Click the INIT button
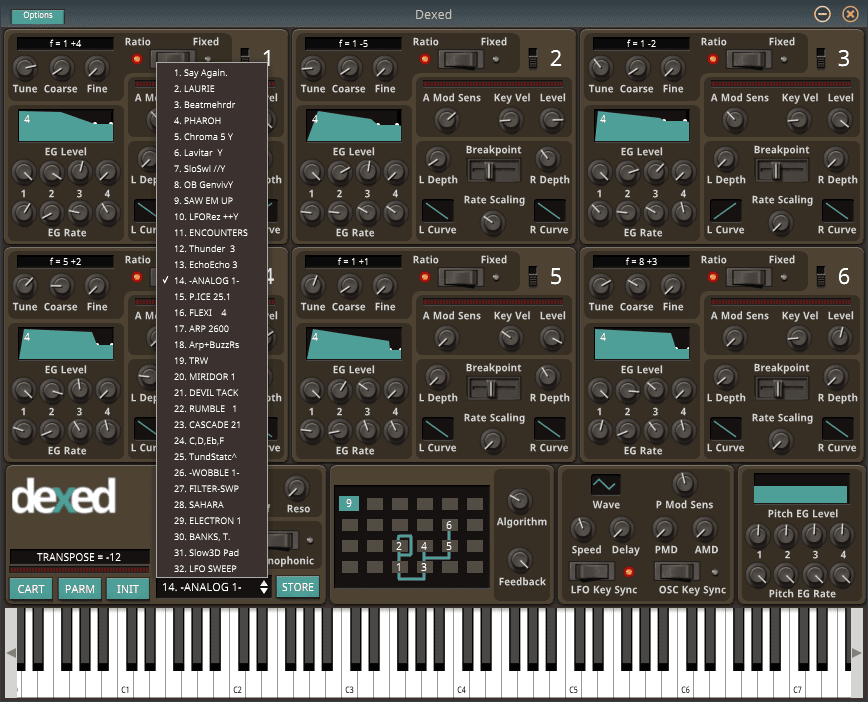Viewport: 868px width, 702px height. pyautogui.click(x=128, y=589)
